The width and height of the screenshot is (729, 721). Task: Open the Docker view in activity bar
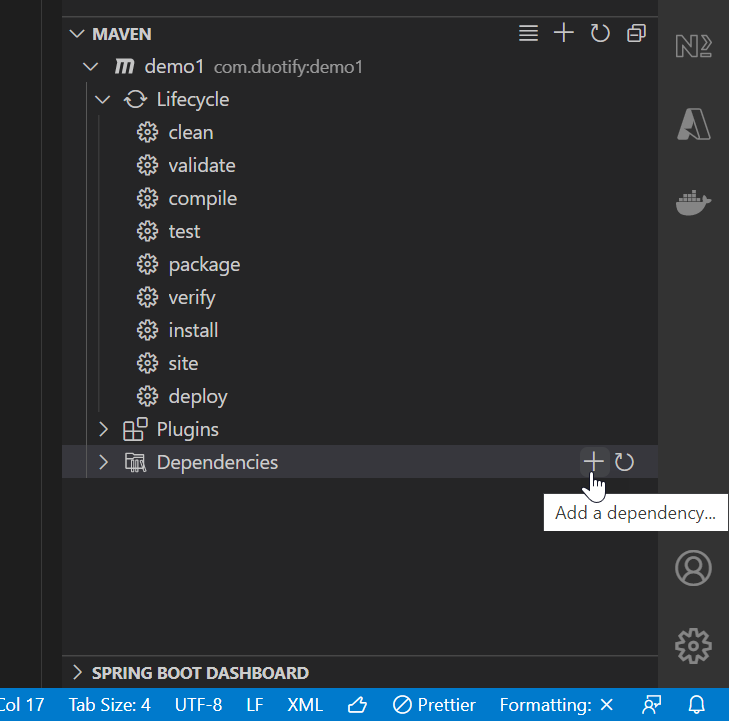[693, 202]
